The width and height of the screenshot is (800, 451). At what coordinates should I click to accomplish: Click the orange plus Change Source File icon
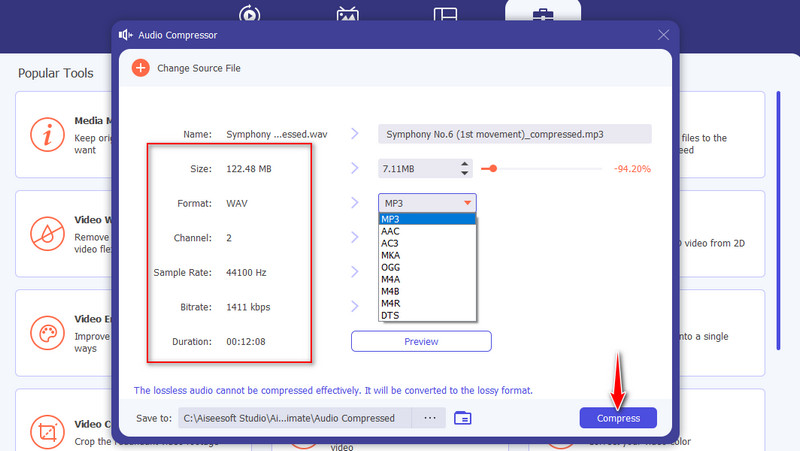click(x=140, y=68)
